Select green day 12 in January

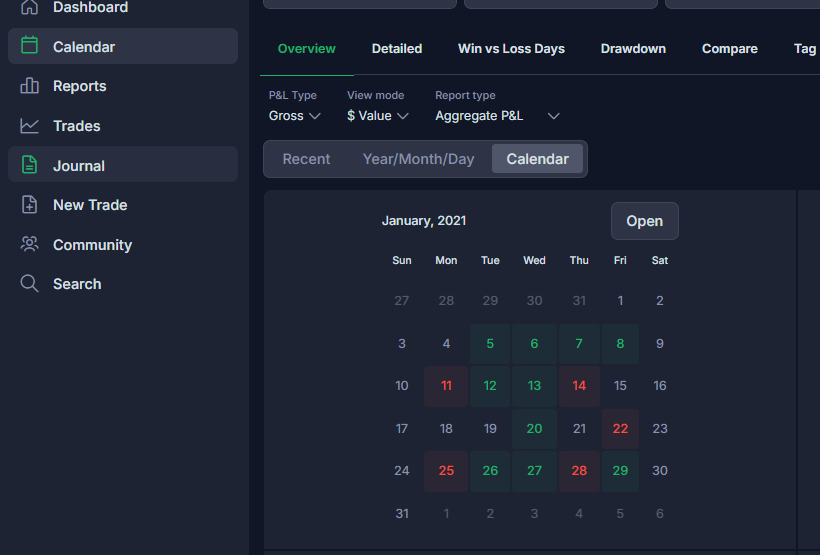click(490, 386)
